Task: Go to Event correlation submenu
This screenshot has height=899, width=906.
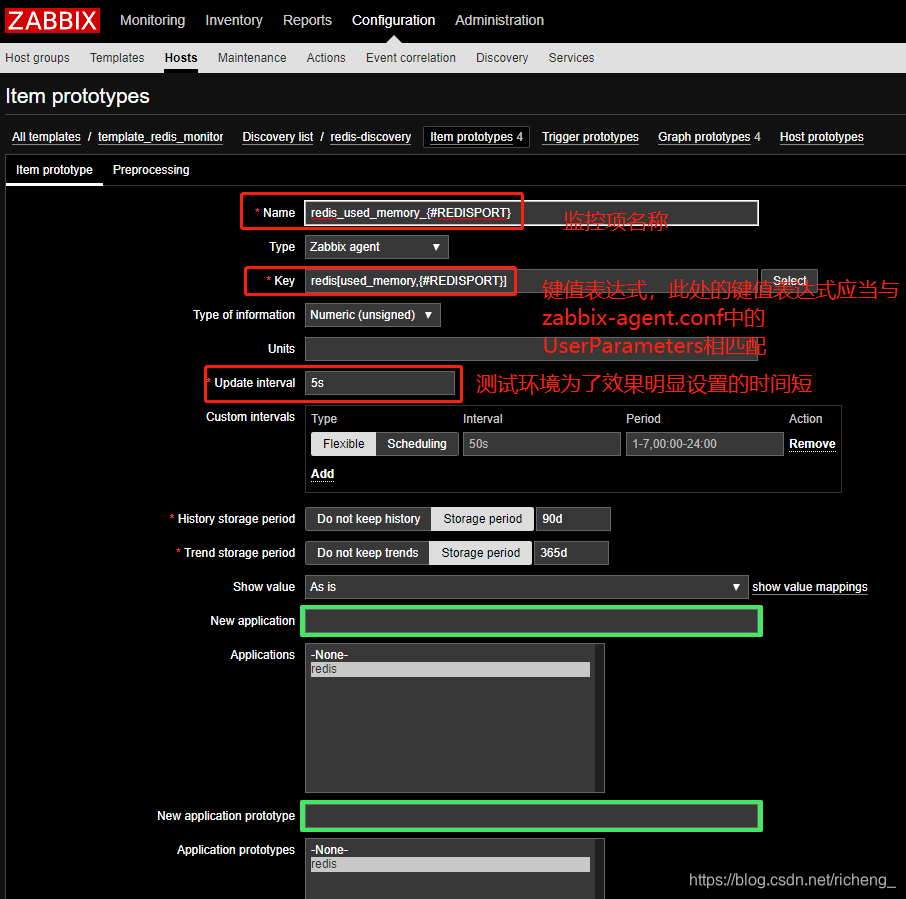Action: click(x=411, y=58)
